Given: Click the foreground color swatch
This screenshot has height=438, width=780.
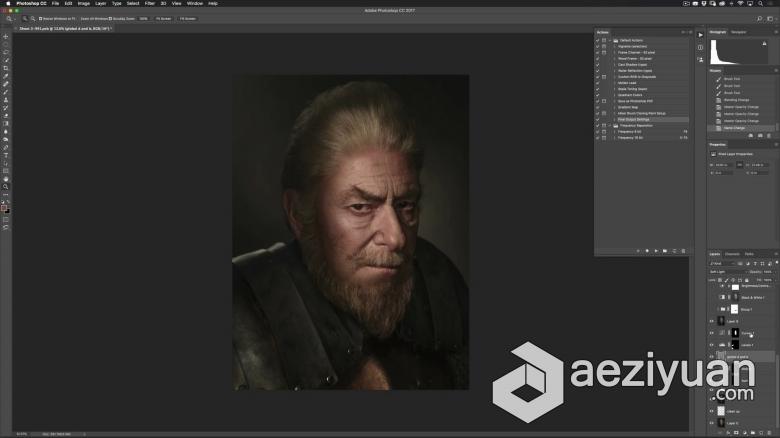Looking at the screenshot, I should tap(4, 208).
